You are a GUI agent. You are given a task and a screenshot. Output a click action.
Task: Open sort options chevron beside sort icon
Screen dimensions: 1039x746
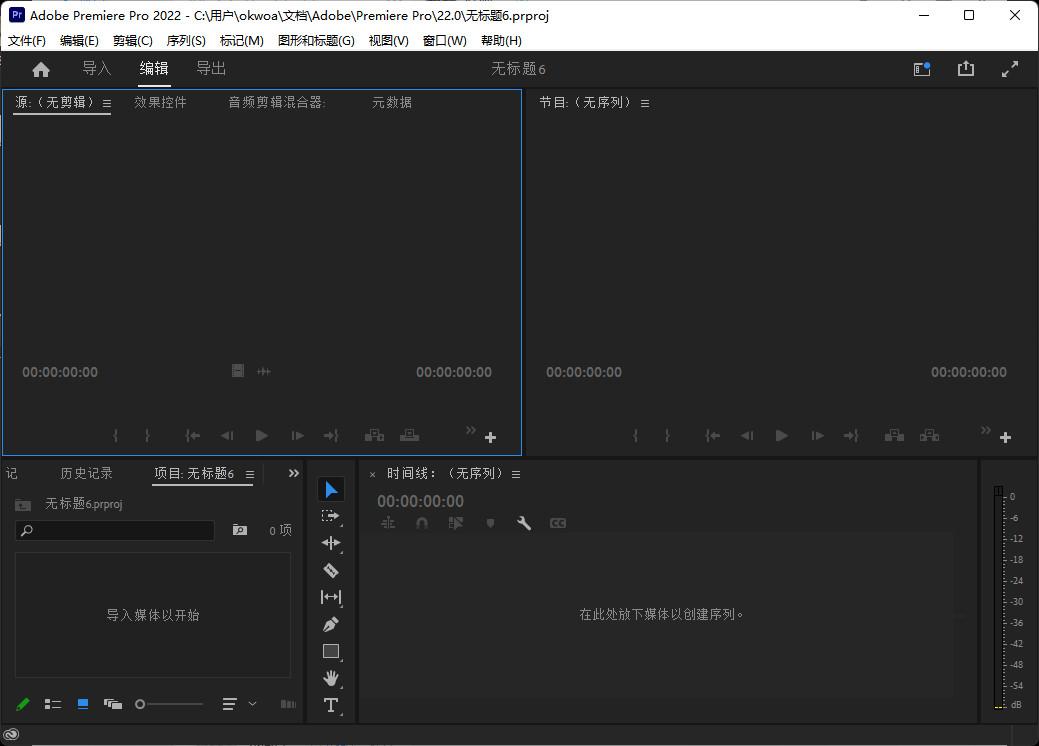click(x=252, y=704)
